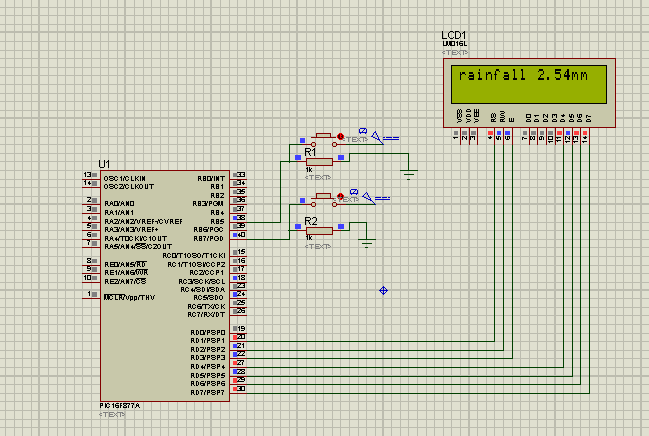This screenshot has width=649, height=436.
Task: Click the push button above R1
Action: (324, 140)
